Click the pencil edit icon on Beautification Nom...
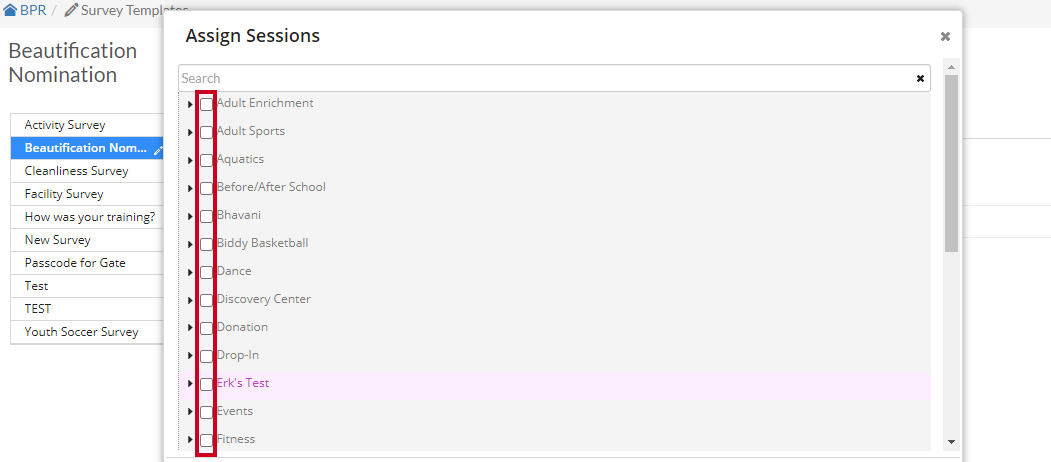 click(x=158, y=150)
